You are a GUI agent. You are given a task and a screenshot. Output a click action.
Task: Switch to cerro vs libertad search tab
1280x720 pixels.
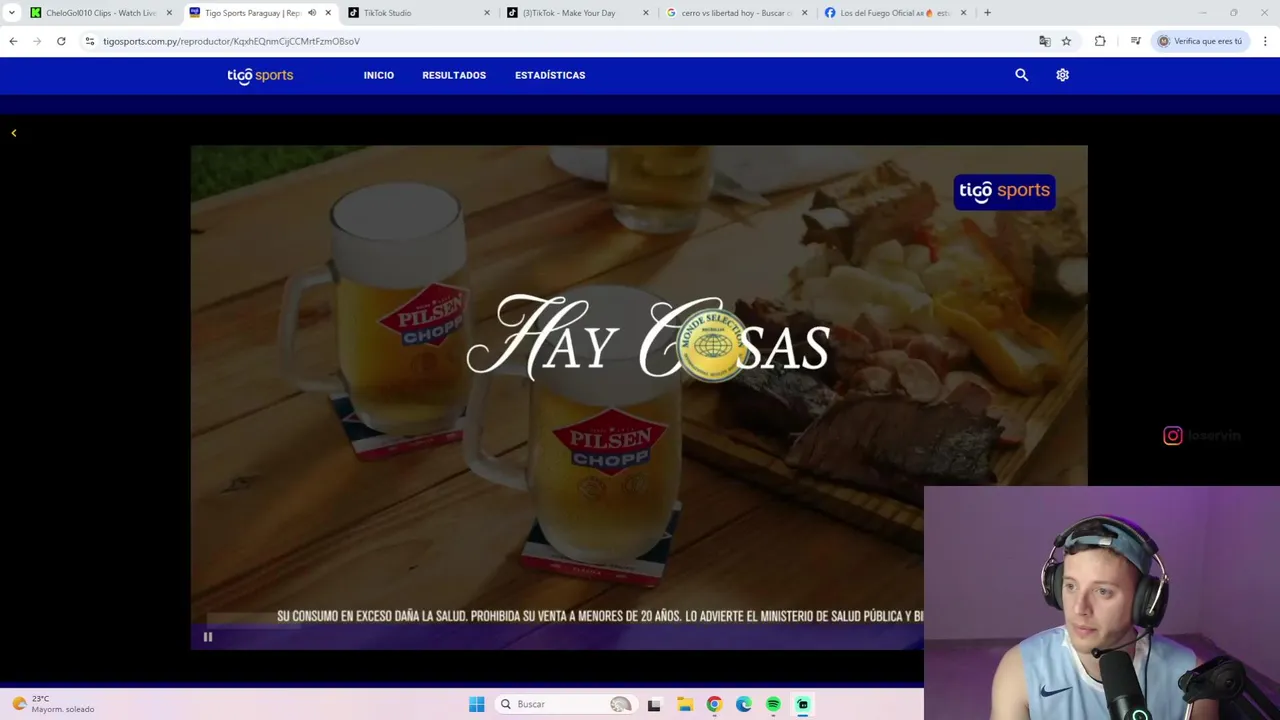tap(736, 13)
